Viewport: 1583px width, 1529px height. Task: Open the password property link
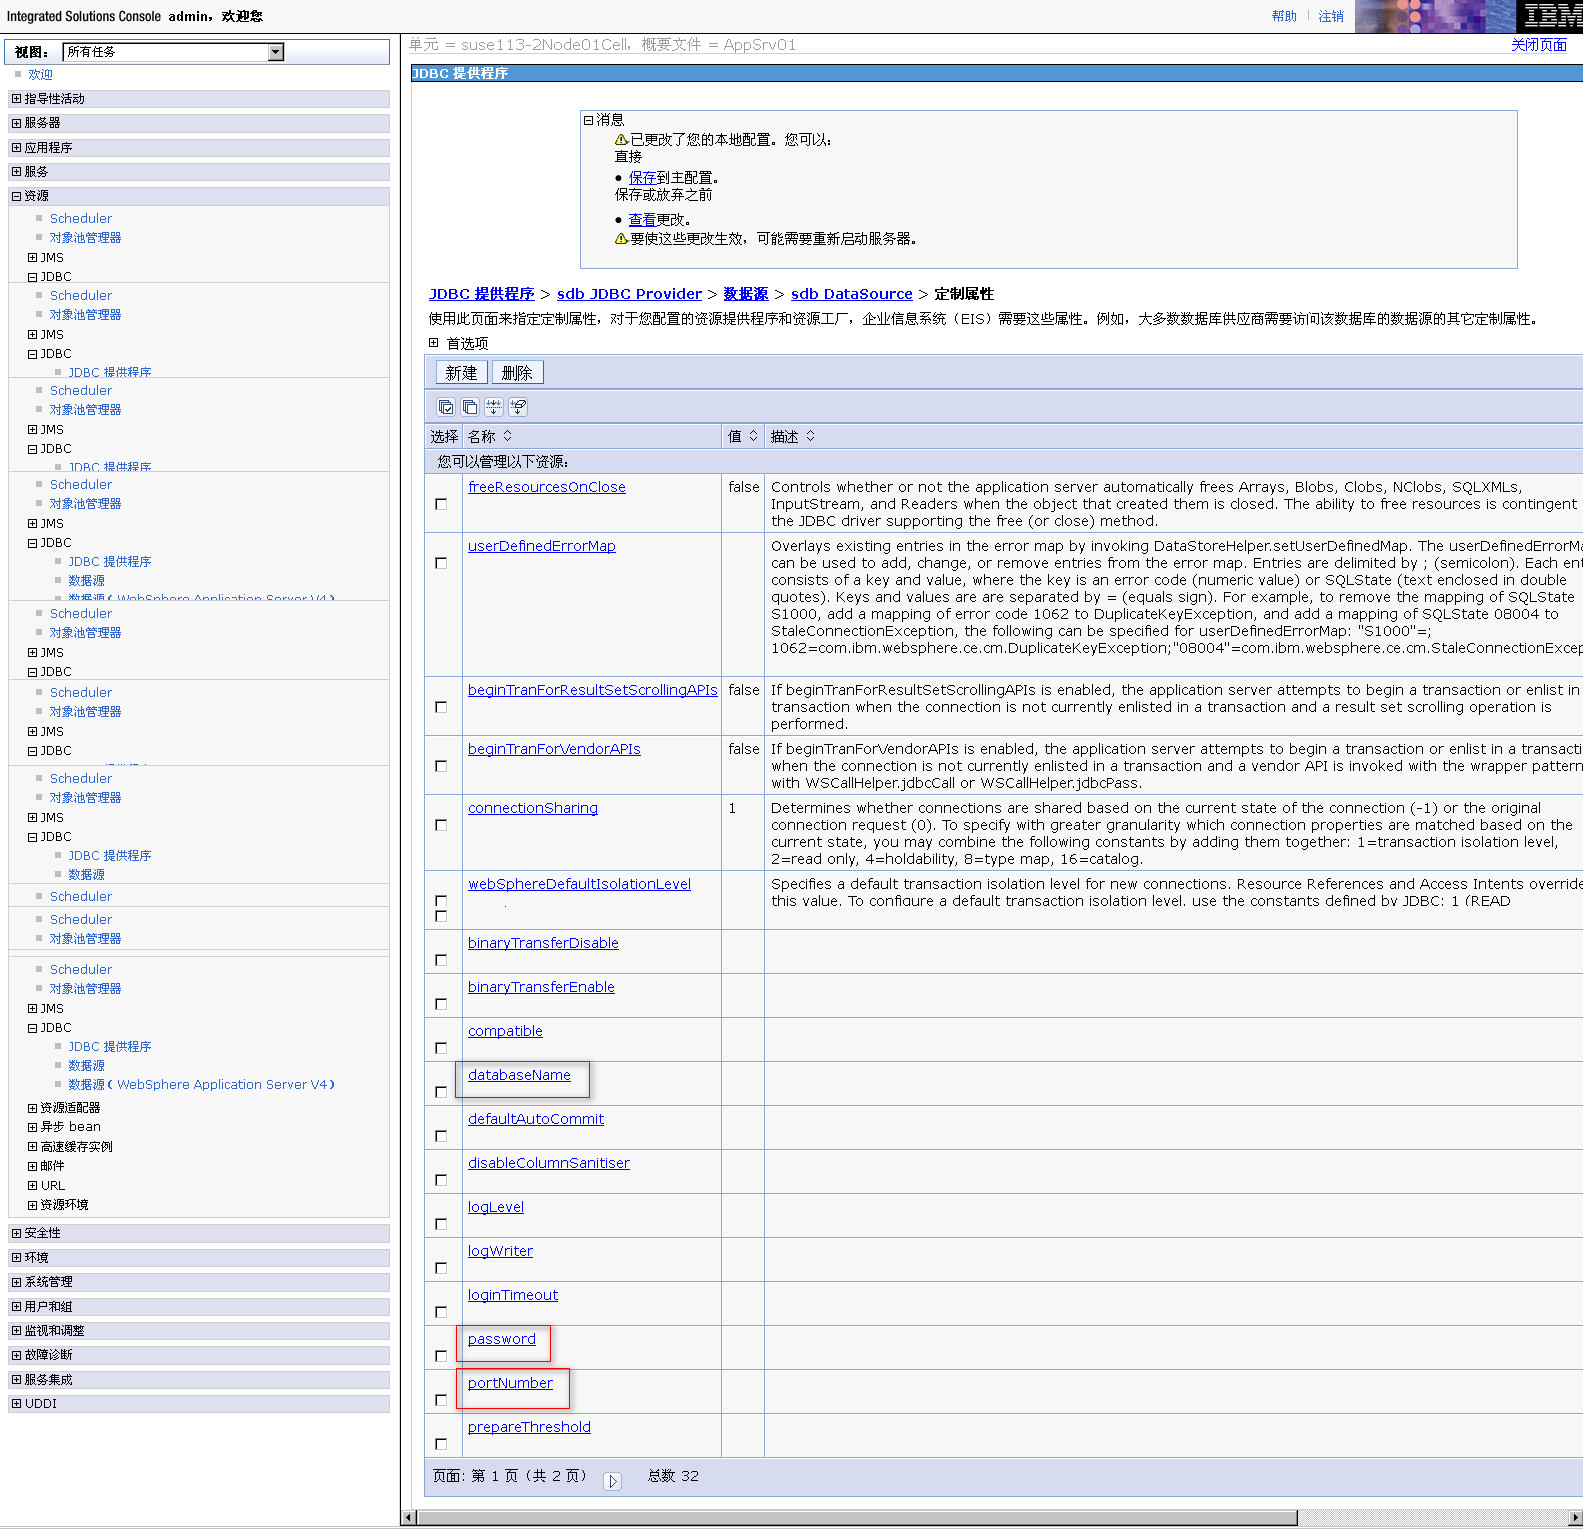pyautogui.click(x=502, y=1339)
